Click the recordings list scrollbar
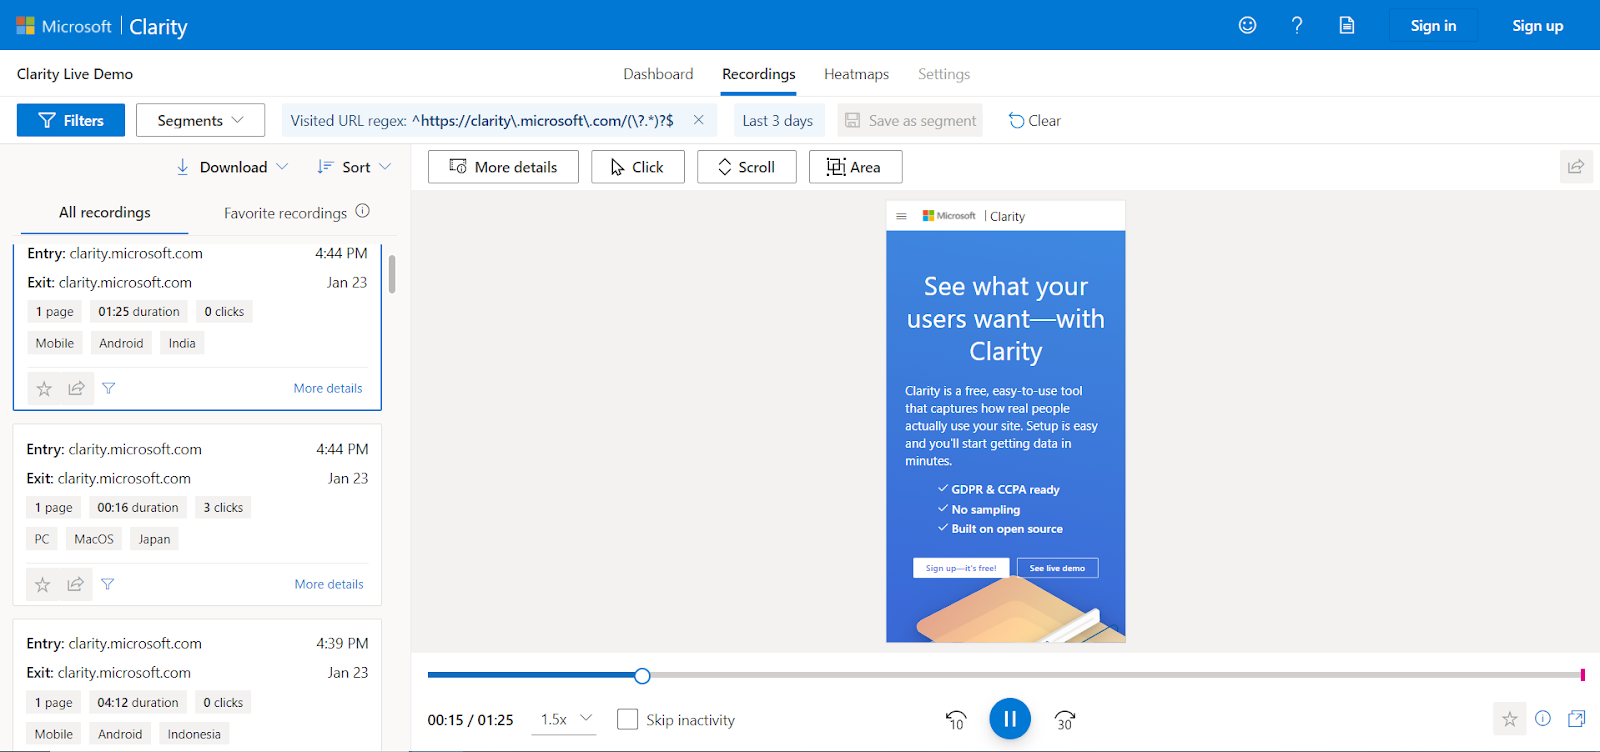This screenshot has height=752, width=1600. coord(392,274)
